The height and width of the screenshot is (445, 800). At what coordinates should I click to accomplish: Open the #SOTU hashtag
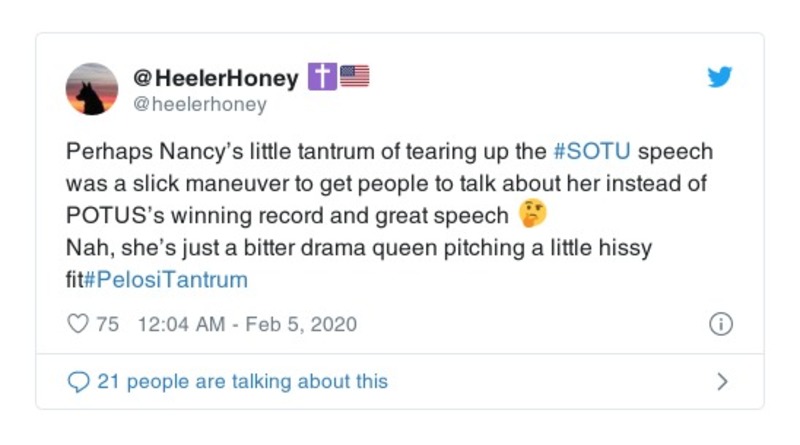[590, 153]
